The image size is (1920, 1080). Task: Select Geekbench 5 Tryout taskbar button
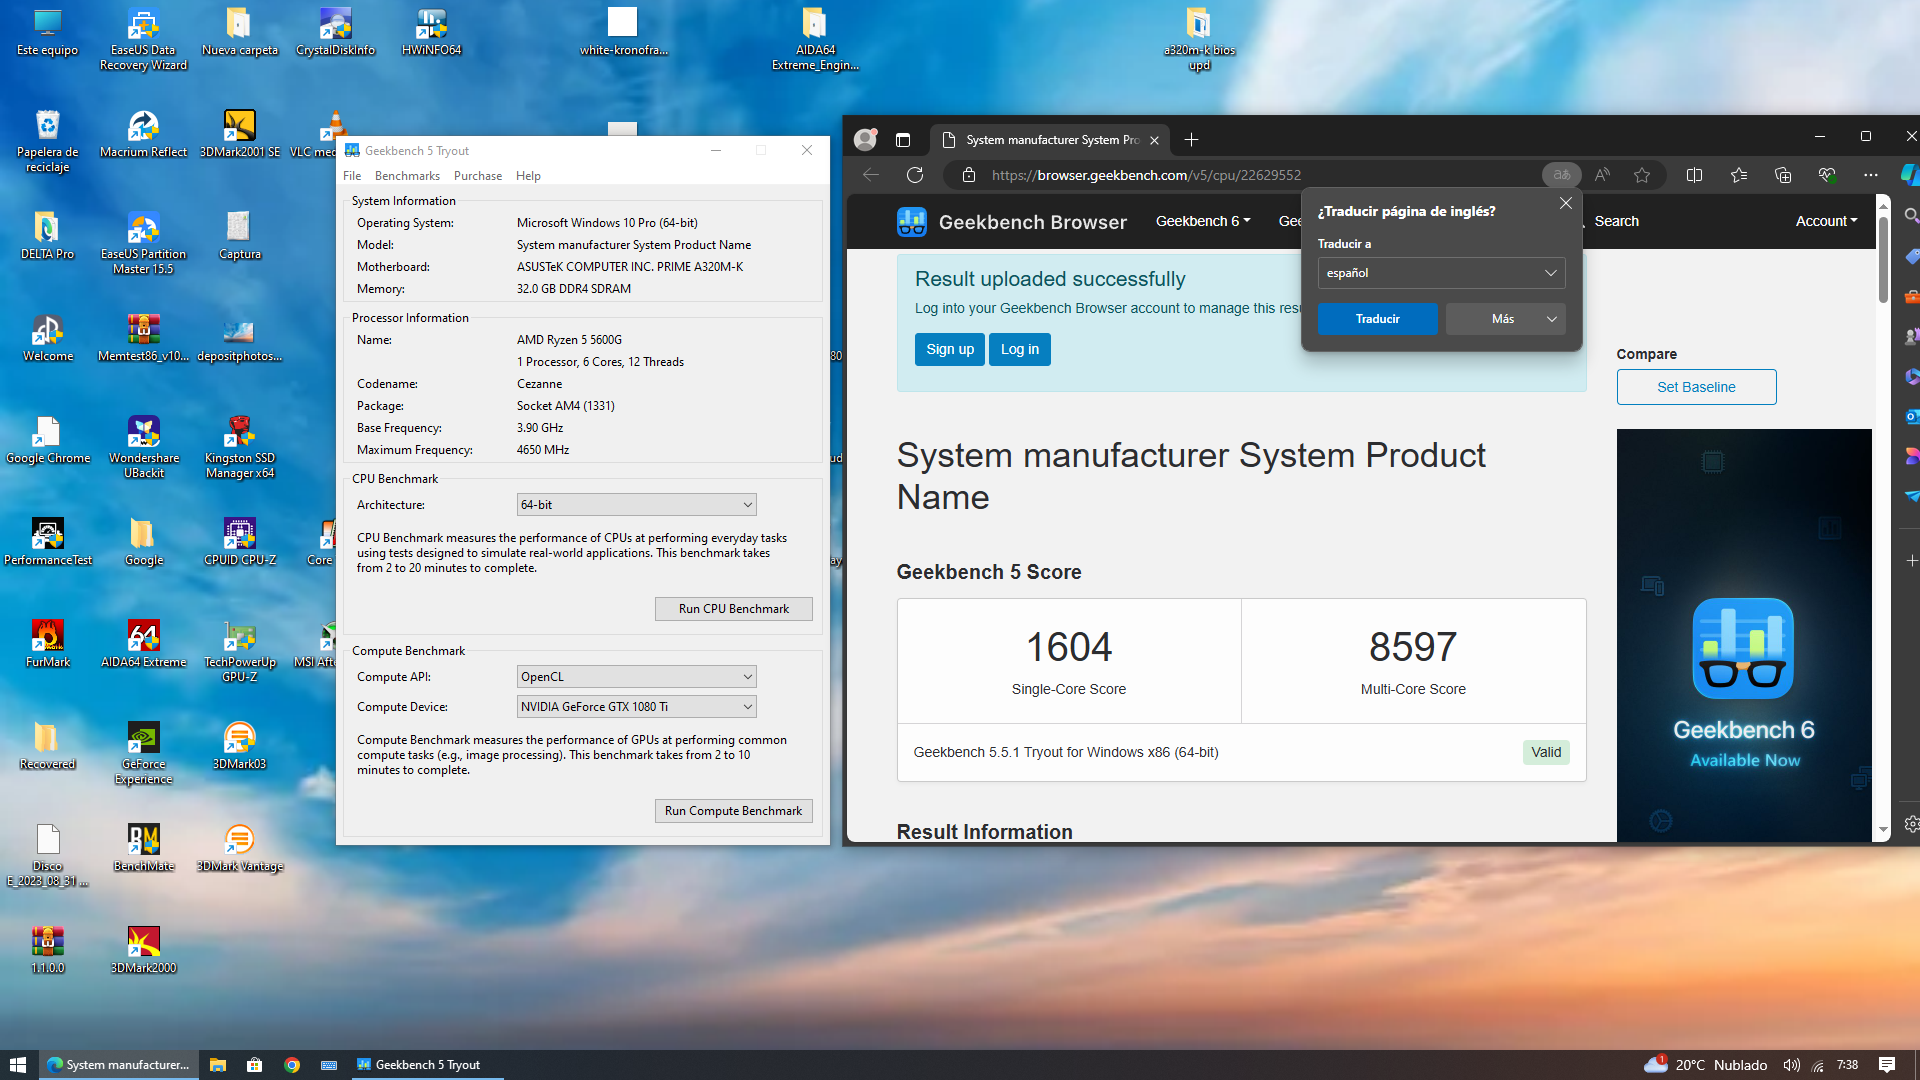(x=427, y=1065)
